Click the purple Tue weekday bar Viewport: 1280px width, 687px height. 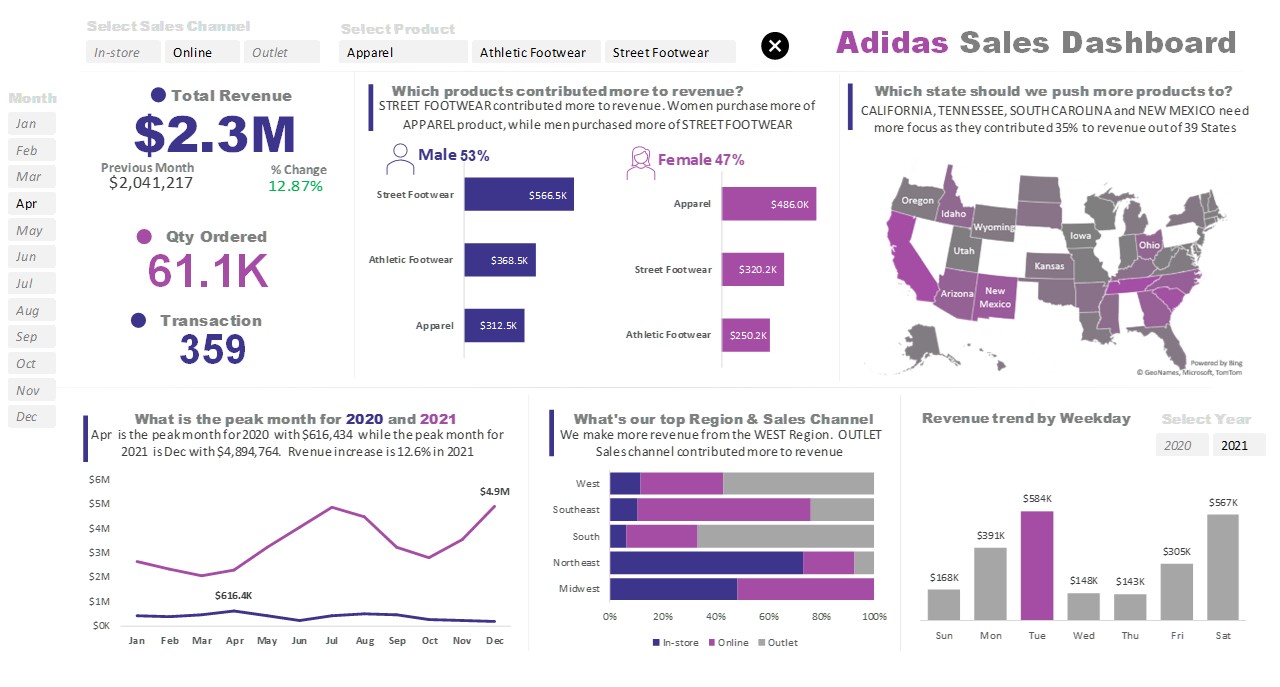click(1037, 566)
